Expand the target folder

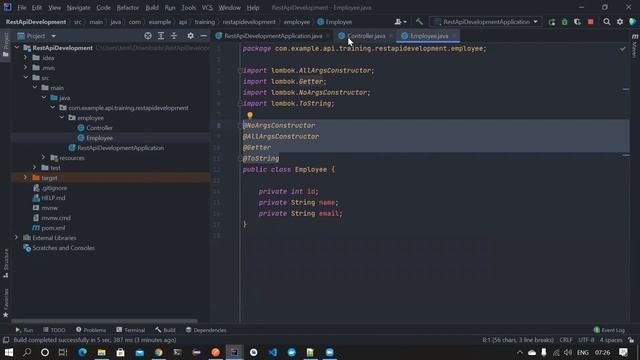25,178
